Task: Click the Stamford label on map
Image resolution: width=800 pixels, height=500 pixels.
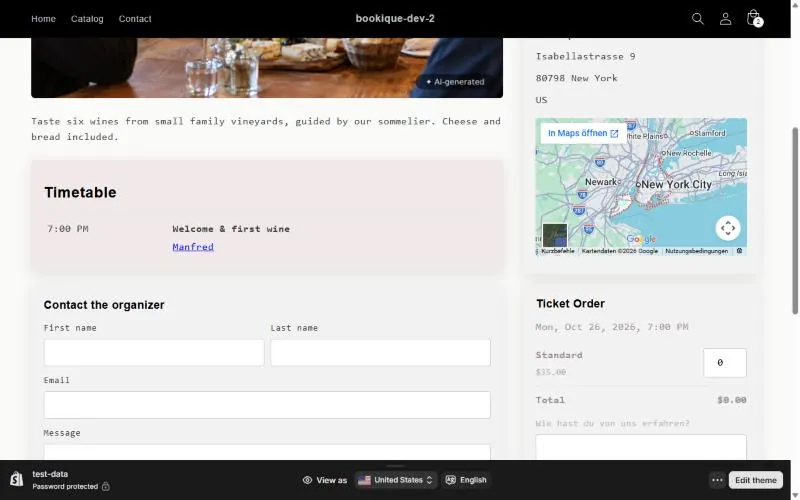Action: pos(710,133)
